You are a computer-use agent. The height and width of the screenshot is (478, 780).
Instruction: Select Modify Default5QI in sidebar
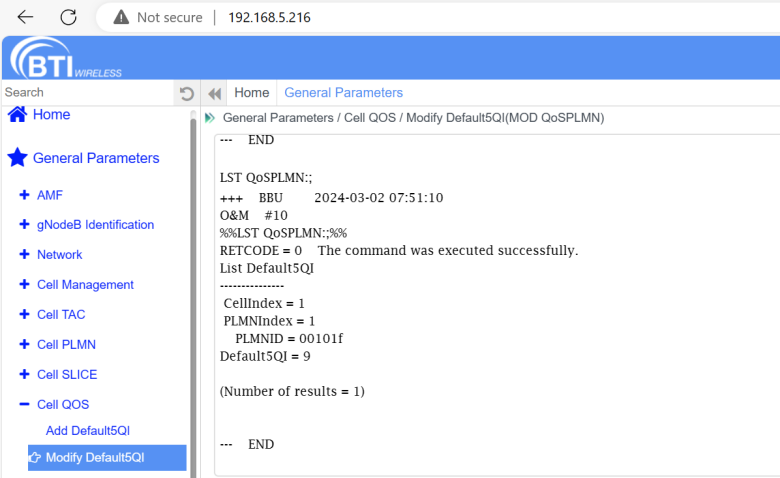coord(94,458)
